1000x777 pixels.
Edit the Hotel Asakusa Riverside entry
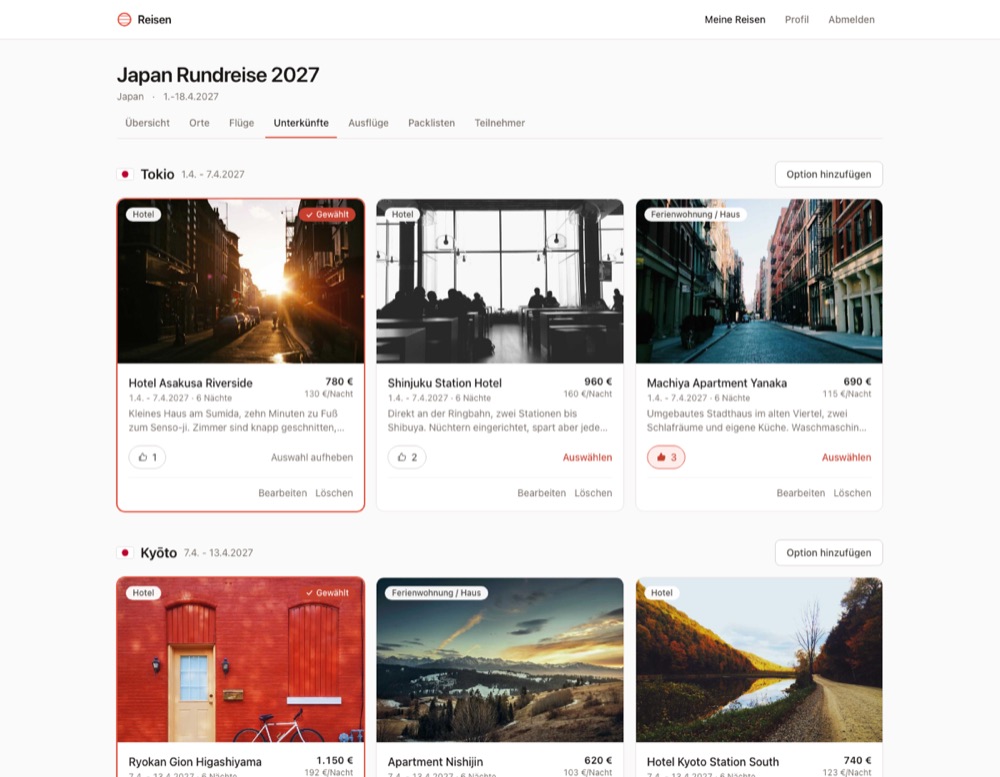point(283,493)
